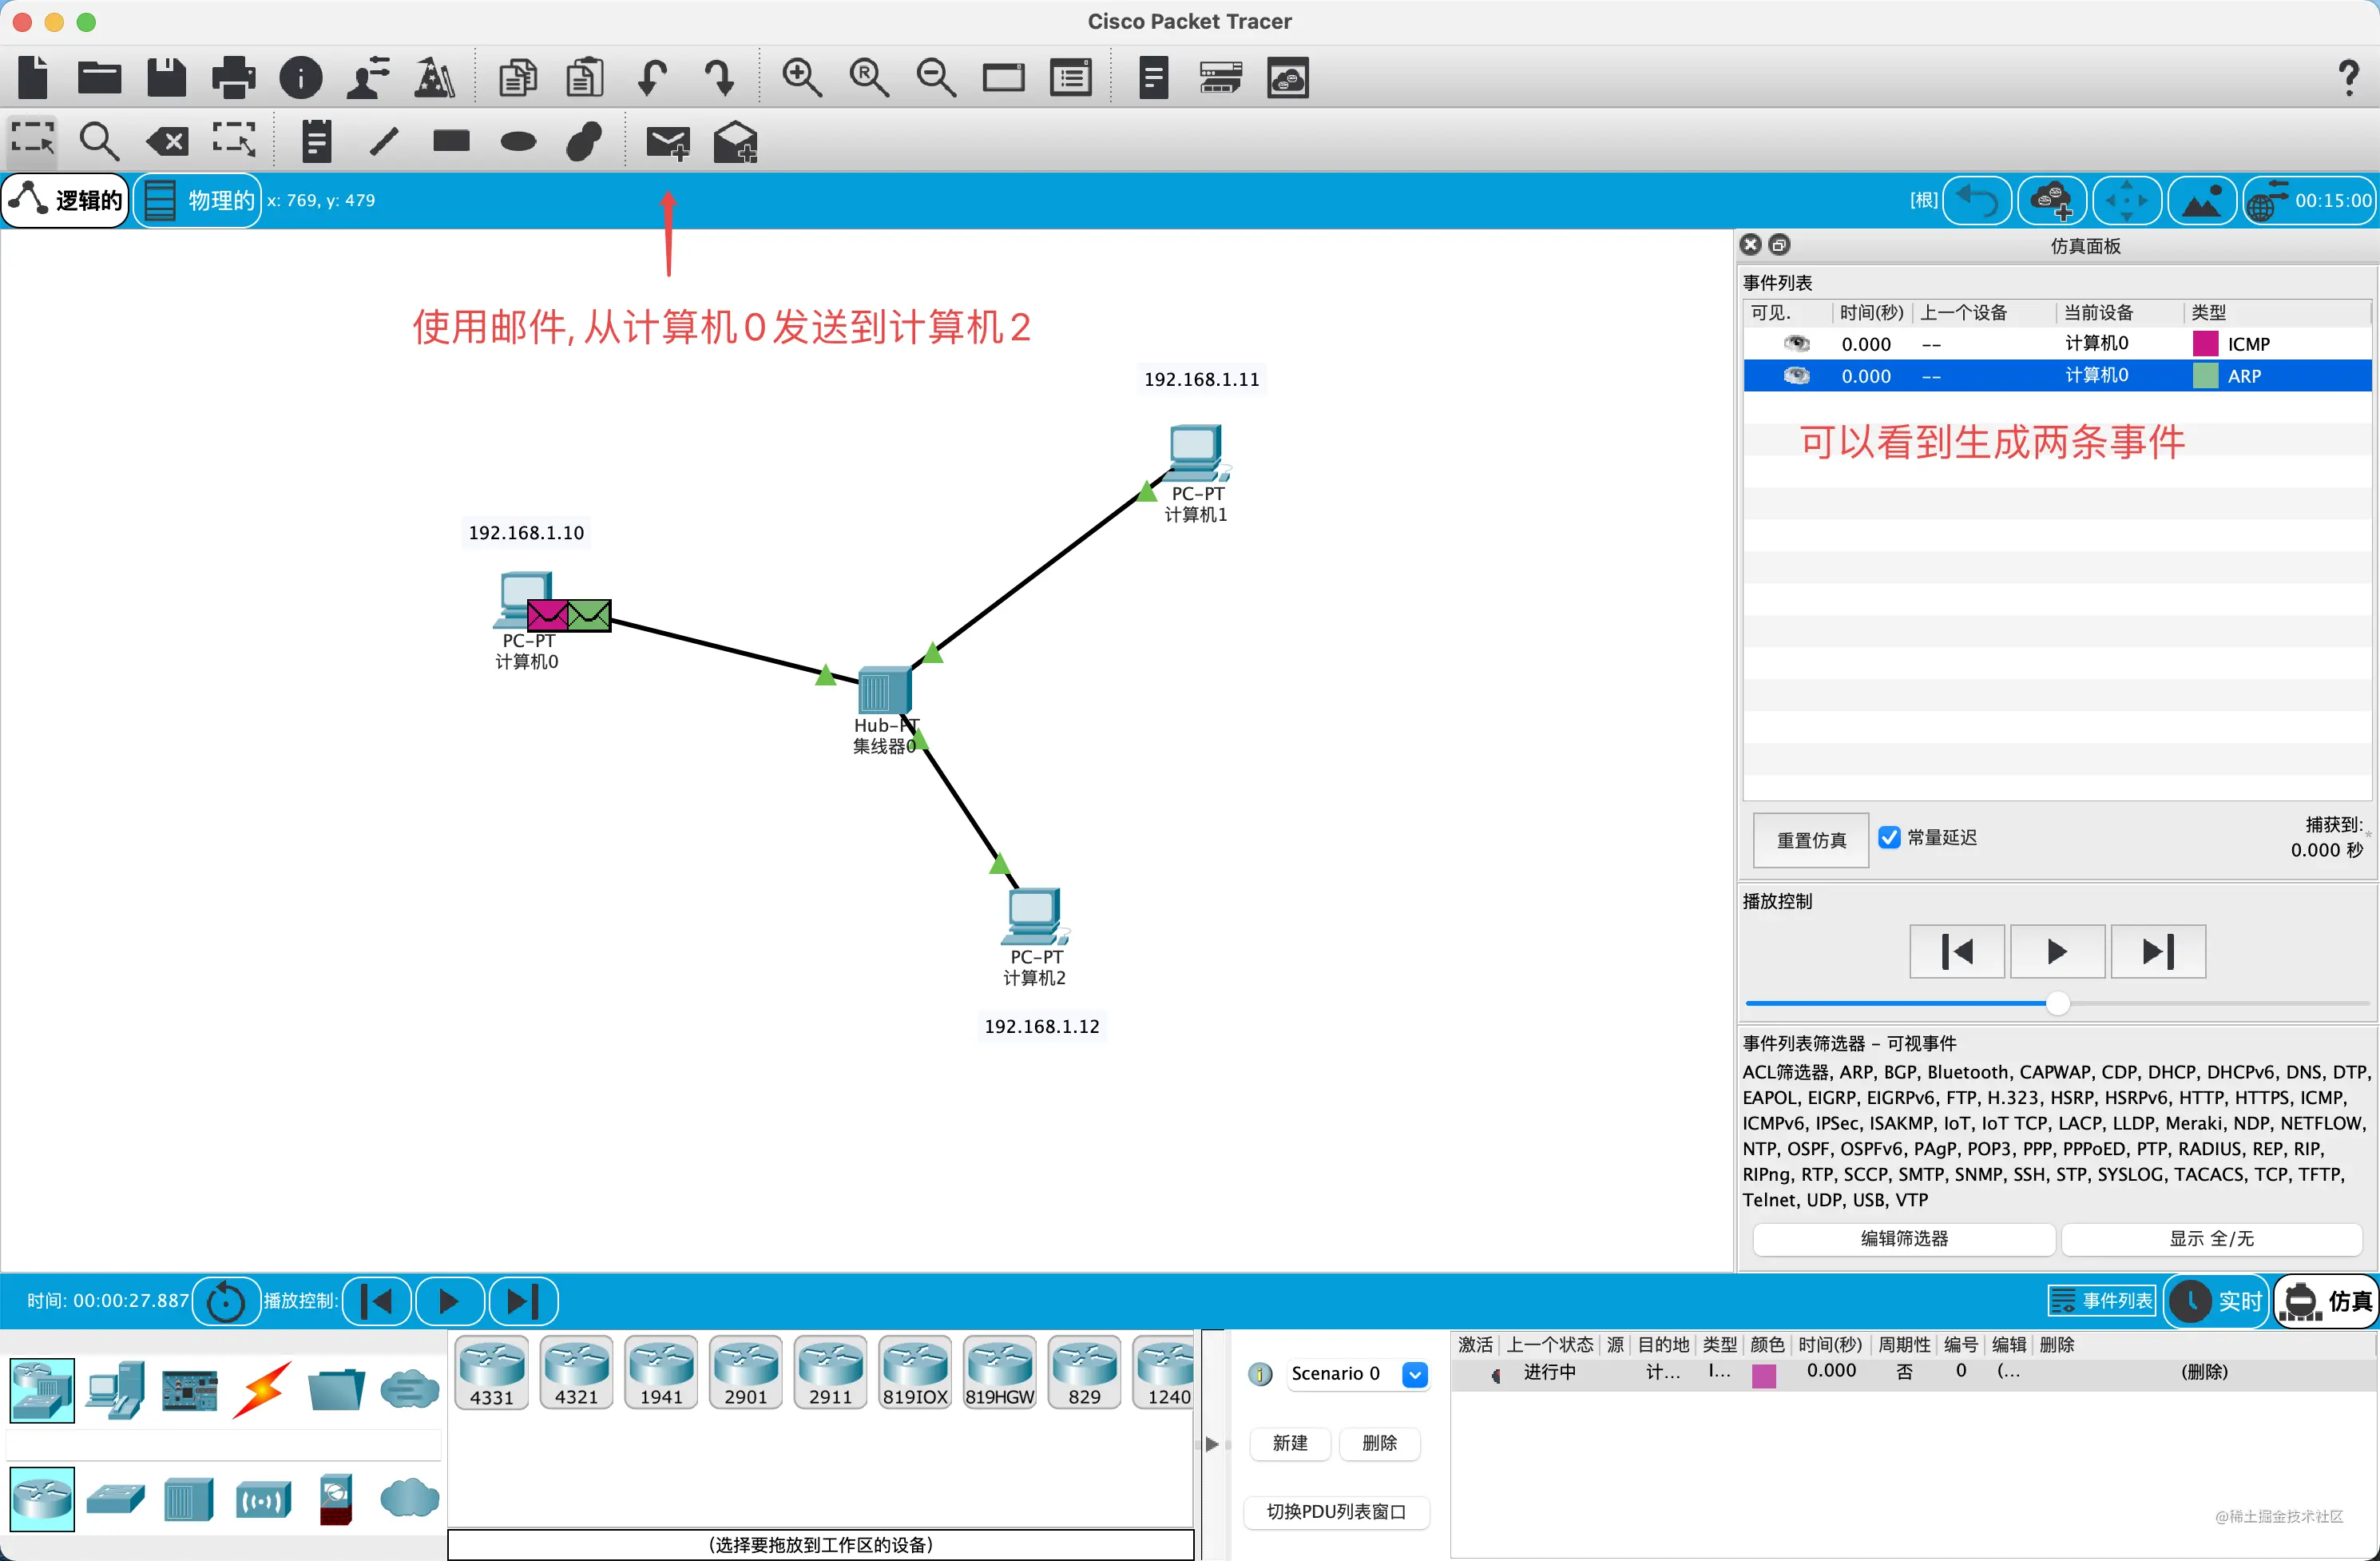This screenshot has width=2380, height=1561.
Task: Click the 切换PDU列表窗口 button
Action: (x=1336, y=1512)
